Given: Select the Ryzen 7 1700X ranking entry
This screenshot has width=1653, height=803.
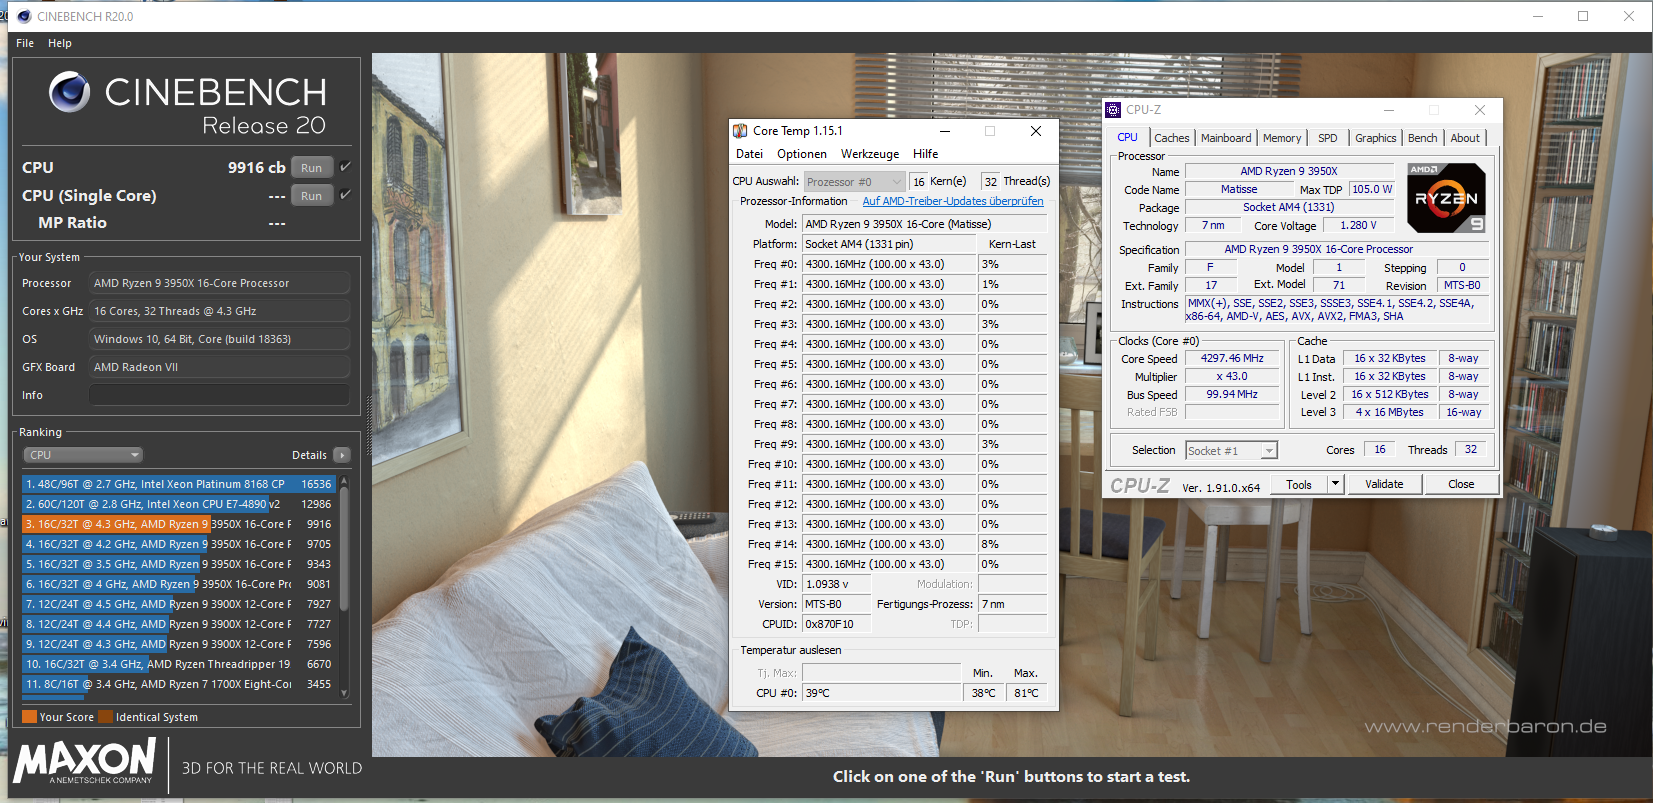Looking at the screenshot, I should coord(178,684).
